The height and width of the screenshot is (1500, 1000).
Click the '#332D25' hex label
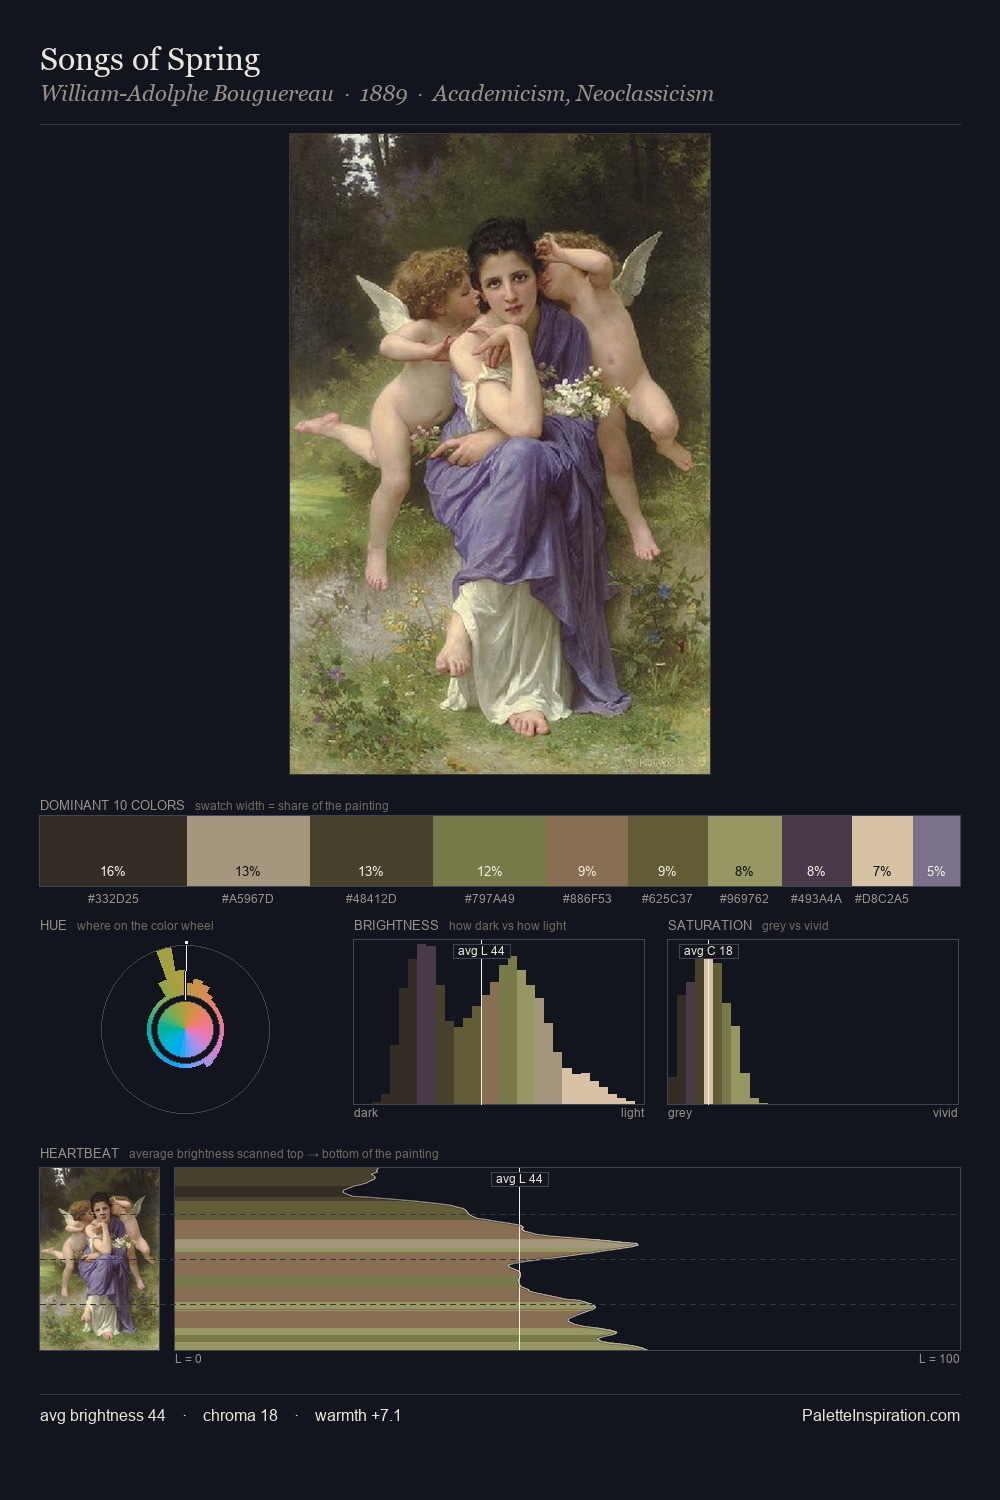tap(113, 899)
